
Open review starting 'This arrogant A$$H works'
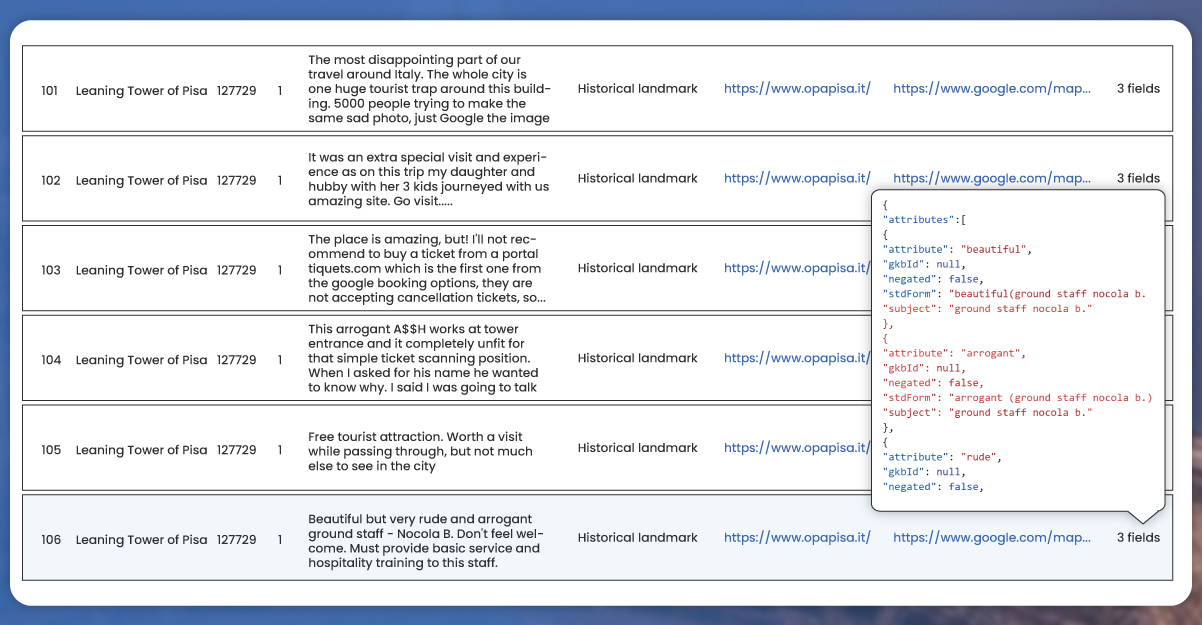tap(423, 358)
